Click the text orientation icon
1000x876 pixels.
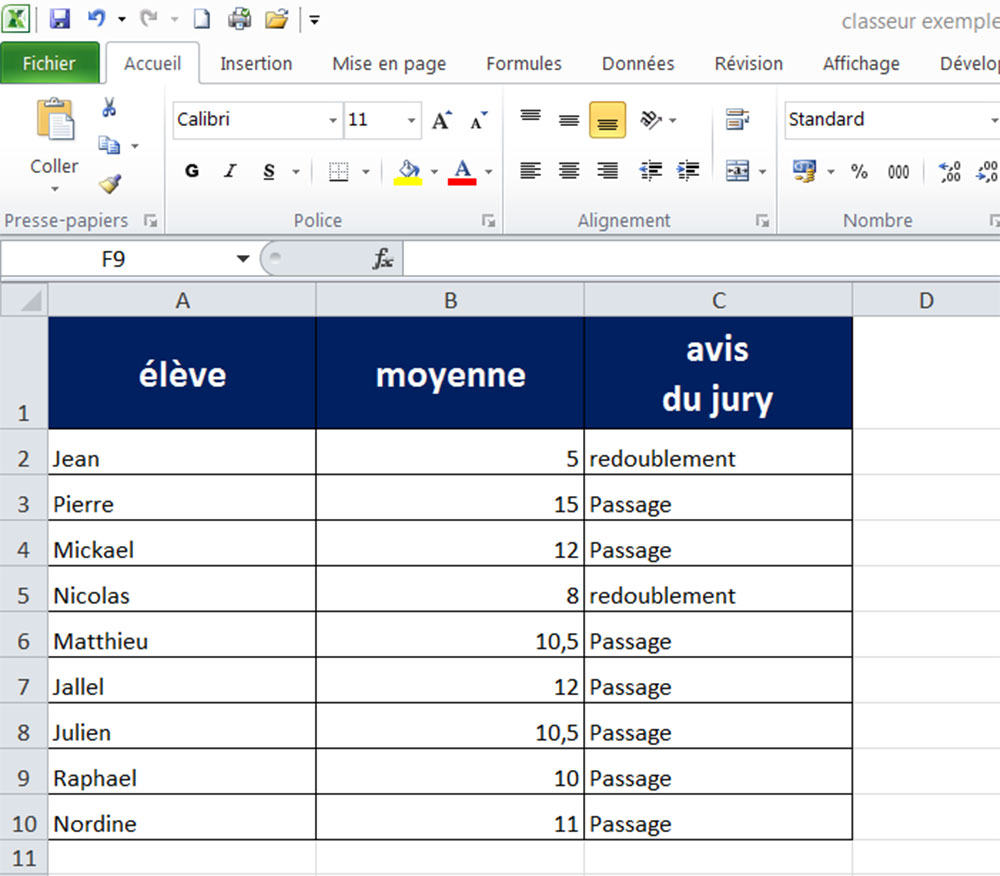point(651,120)
